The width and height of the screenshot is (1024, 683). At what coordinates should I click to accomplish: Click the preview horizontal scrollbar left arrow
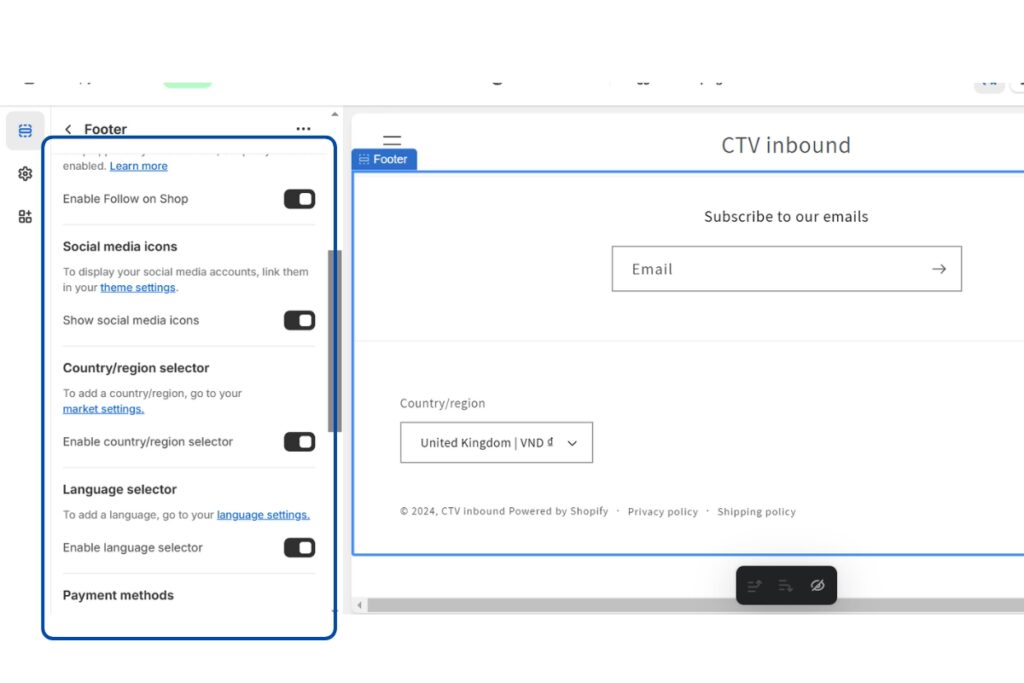pos(359,605)
